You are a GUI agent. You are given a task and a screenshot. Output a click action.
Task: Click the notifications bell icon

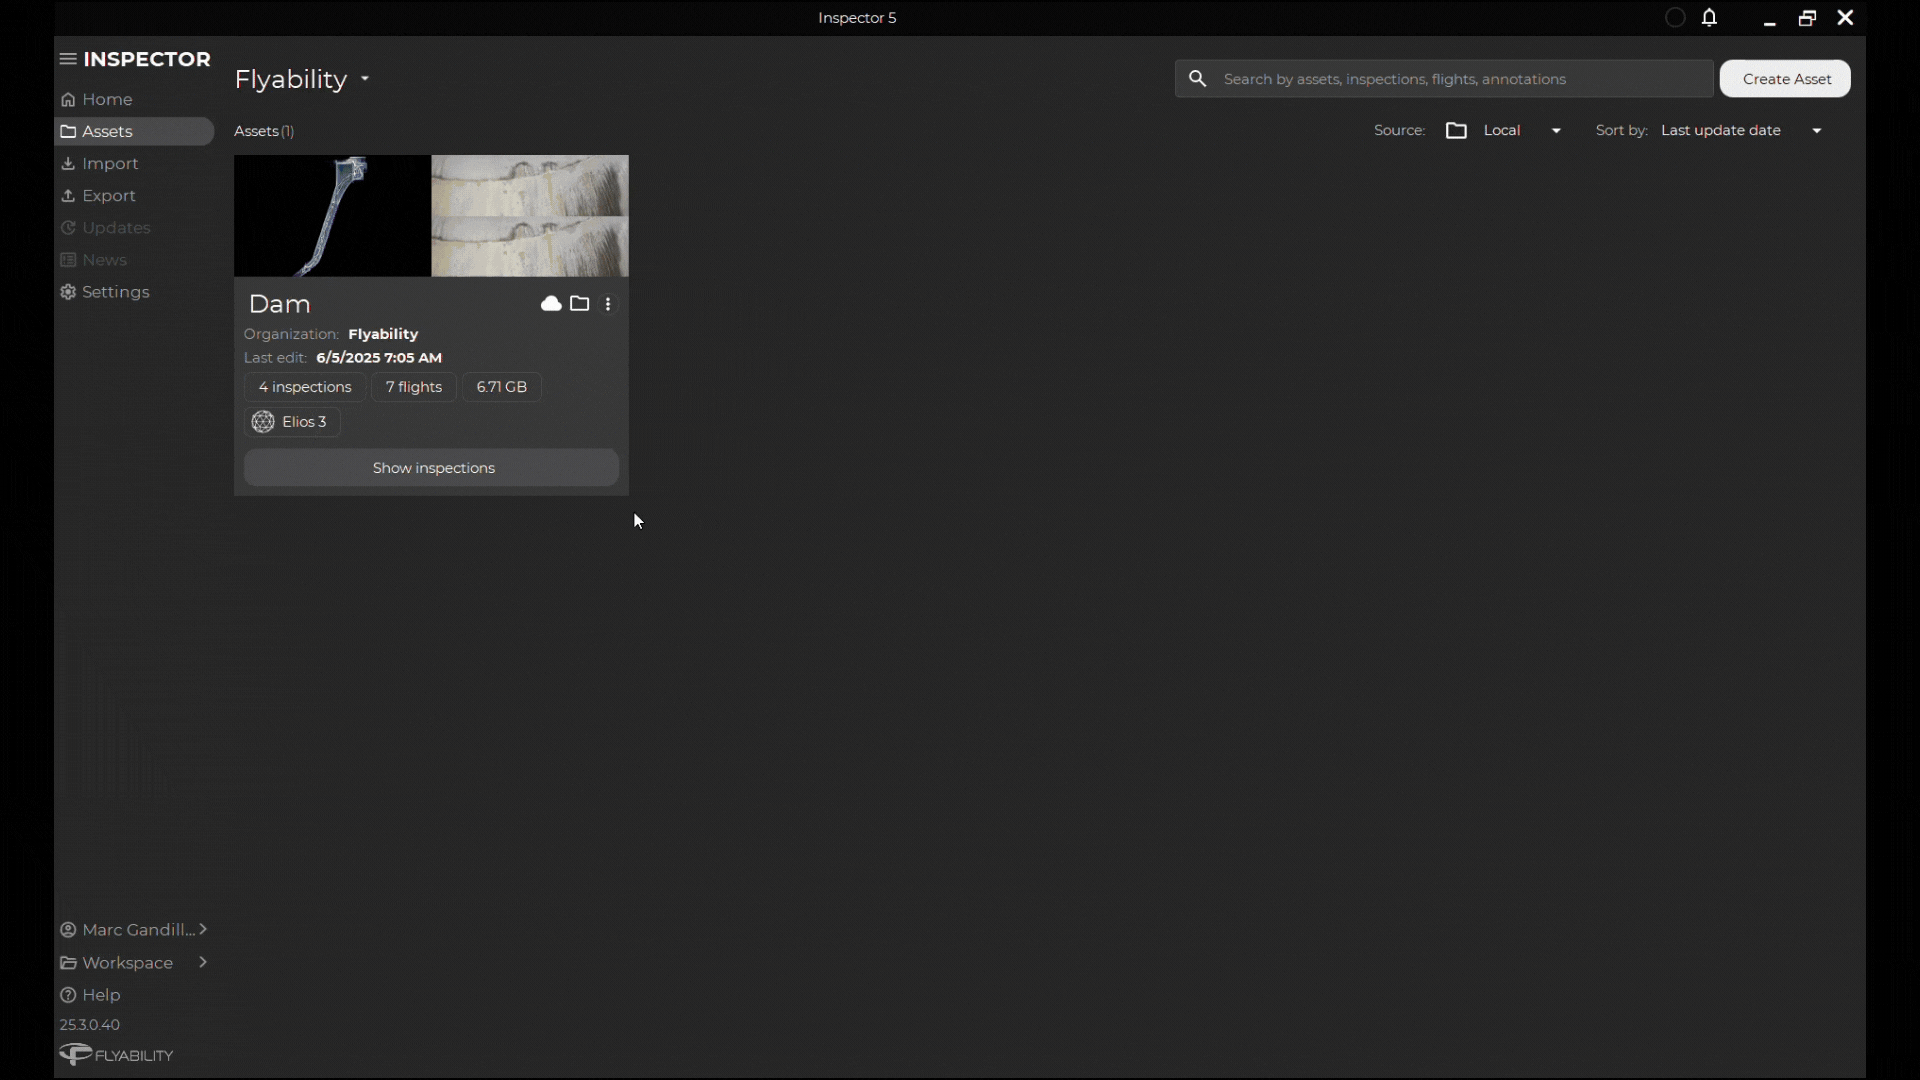[1710, 18]
